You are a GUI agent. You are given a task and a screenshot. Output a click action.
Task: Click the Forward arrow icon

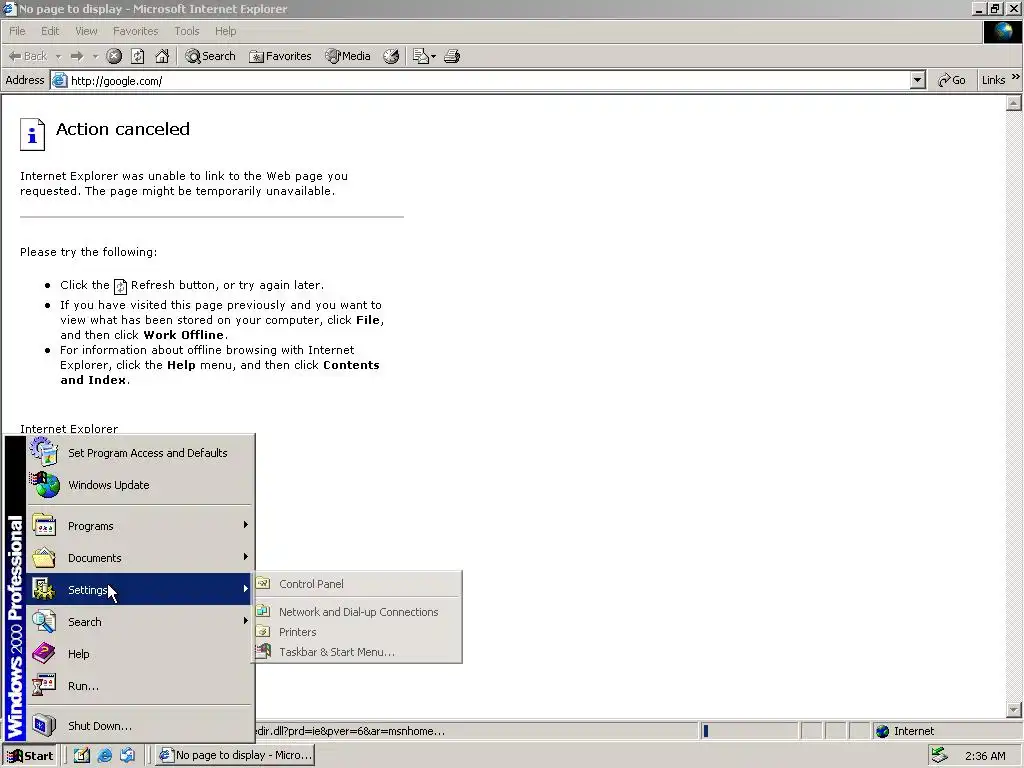(x=77, y=56)
